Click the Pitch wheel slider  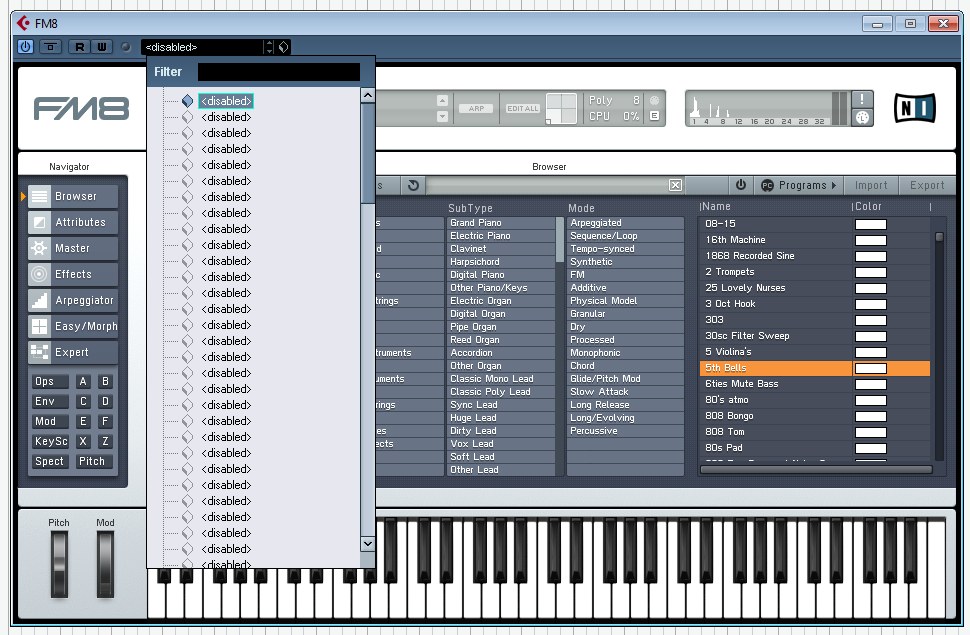[59, 564]
